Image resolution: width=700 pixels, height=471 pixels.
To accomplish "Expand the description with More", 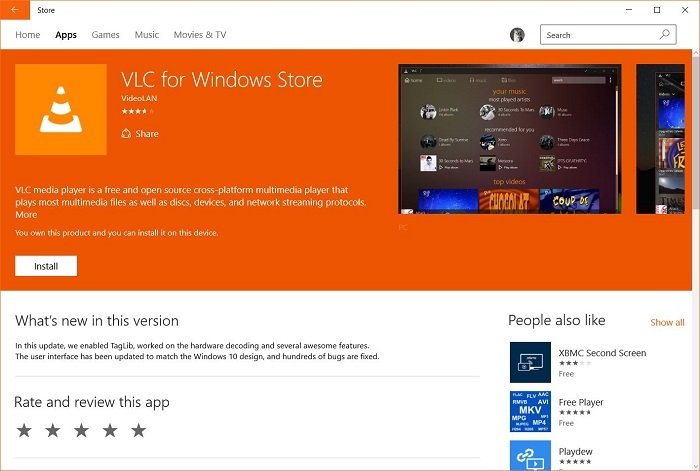I will tap(26, 215).
